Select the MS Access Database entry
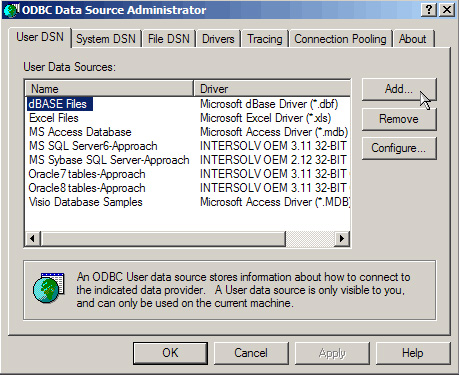Screen dimensions: 459x375 pyautogui.click(x=80, y=132)
